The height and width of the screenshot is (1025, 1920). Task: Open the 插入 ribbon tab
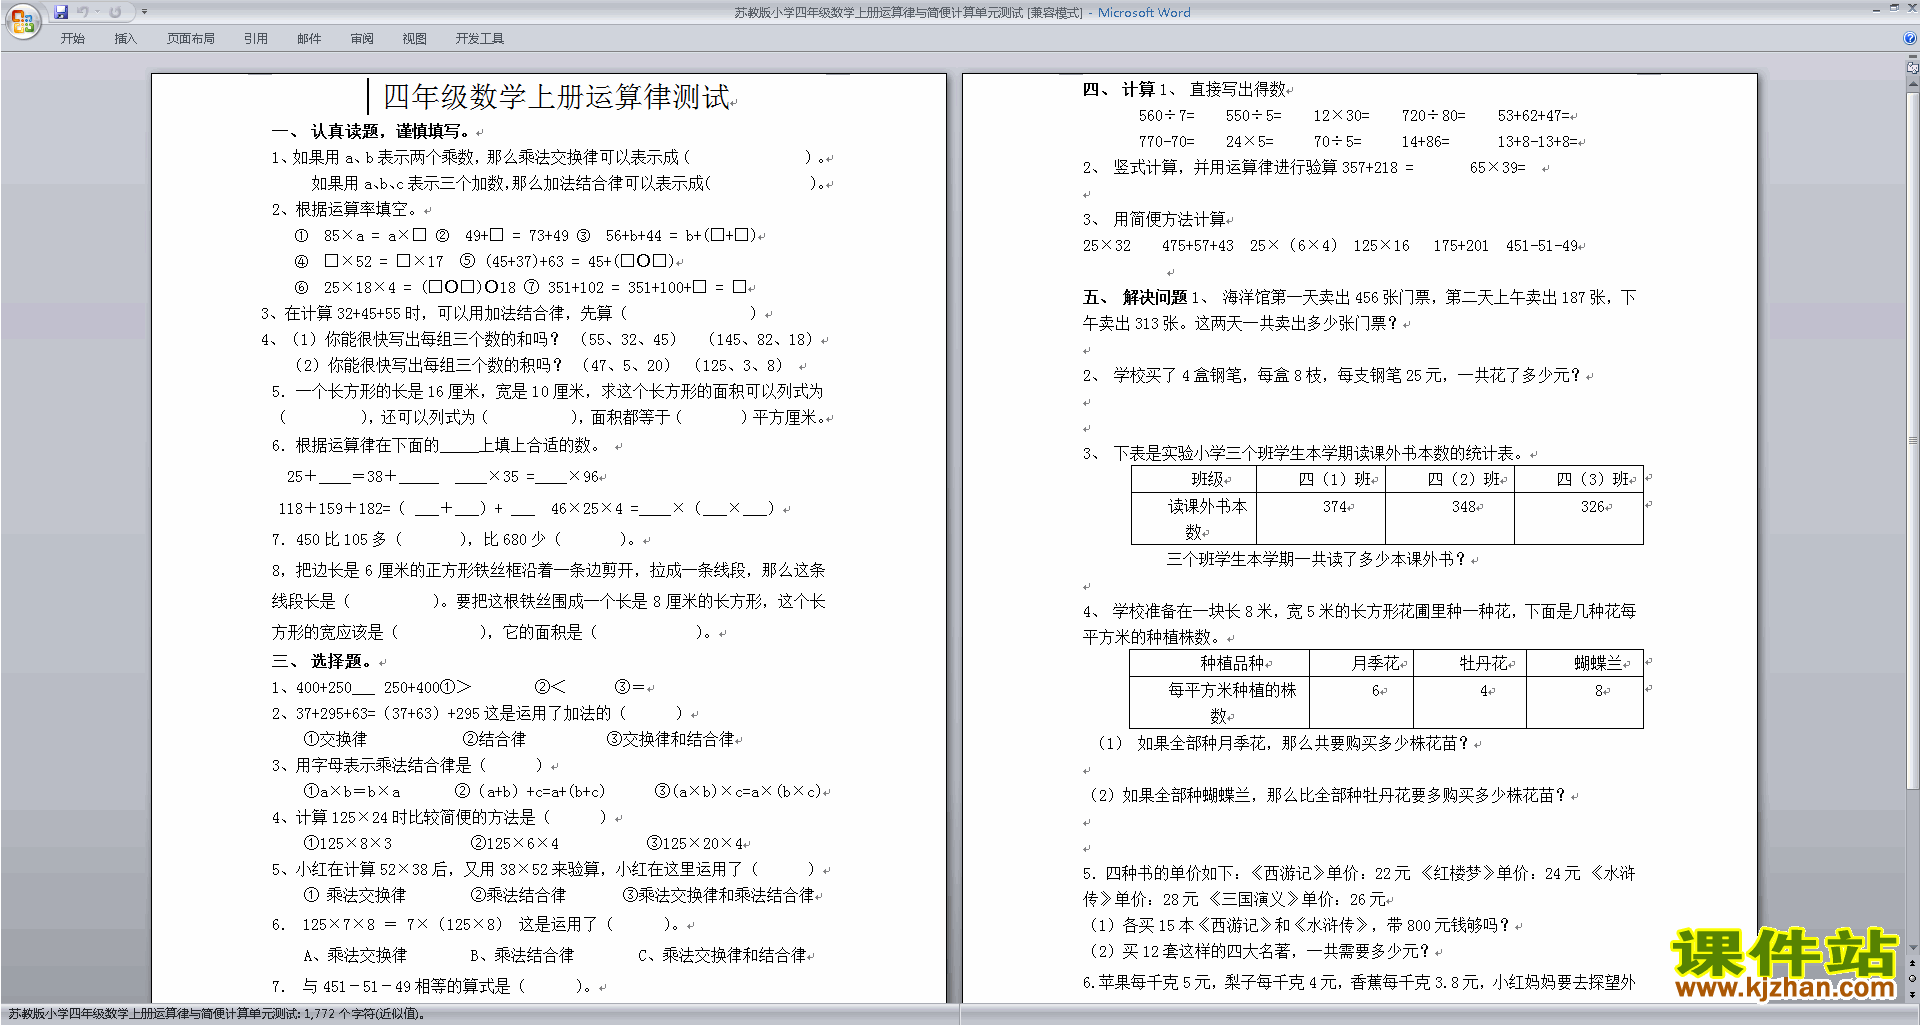click(125, 39)
